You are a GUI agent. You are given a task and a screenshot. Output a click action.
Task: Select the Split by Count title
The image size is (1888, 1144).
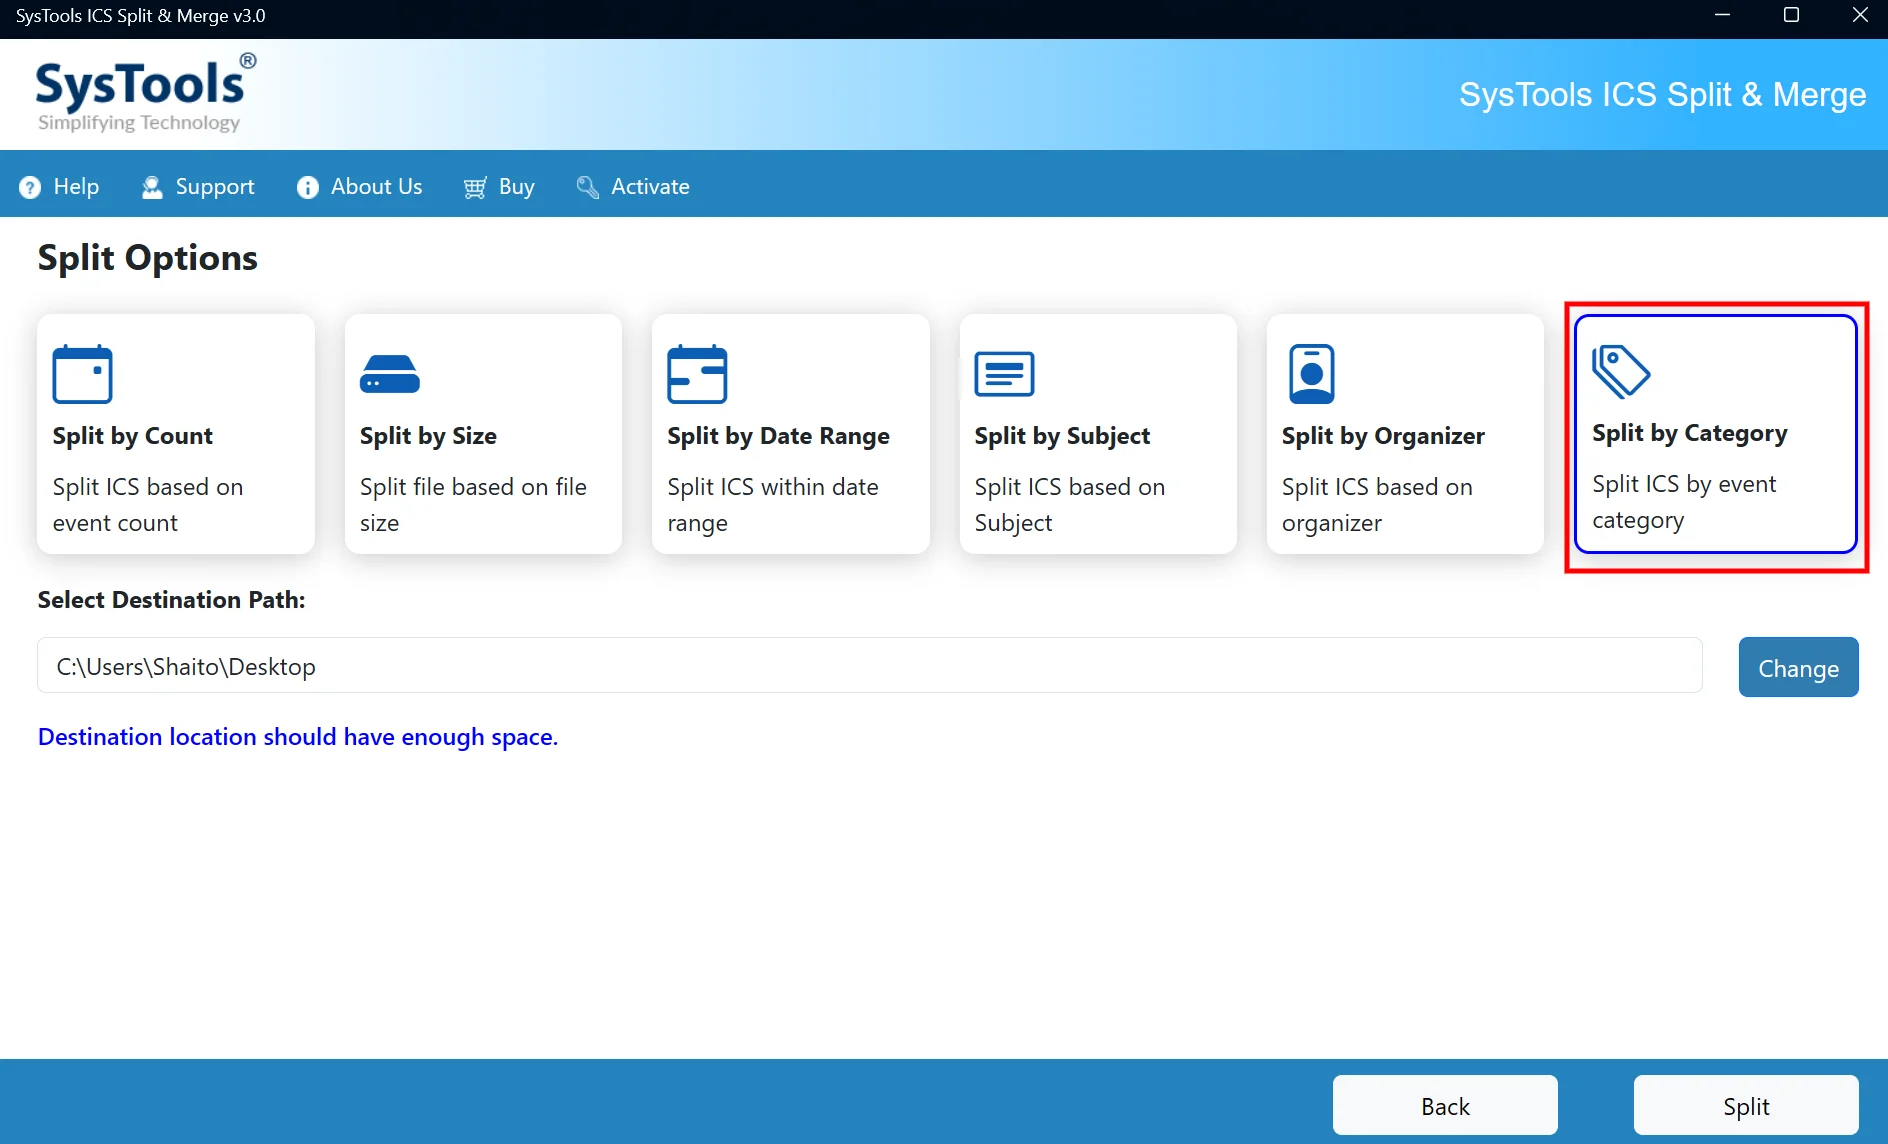point(133,436)
